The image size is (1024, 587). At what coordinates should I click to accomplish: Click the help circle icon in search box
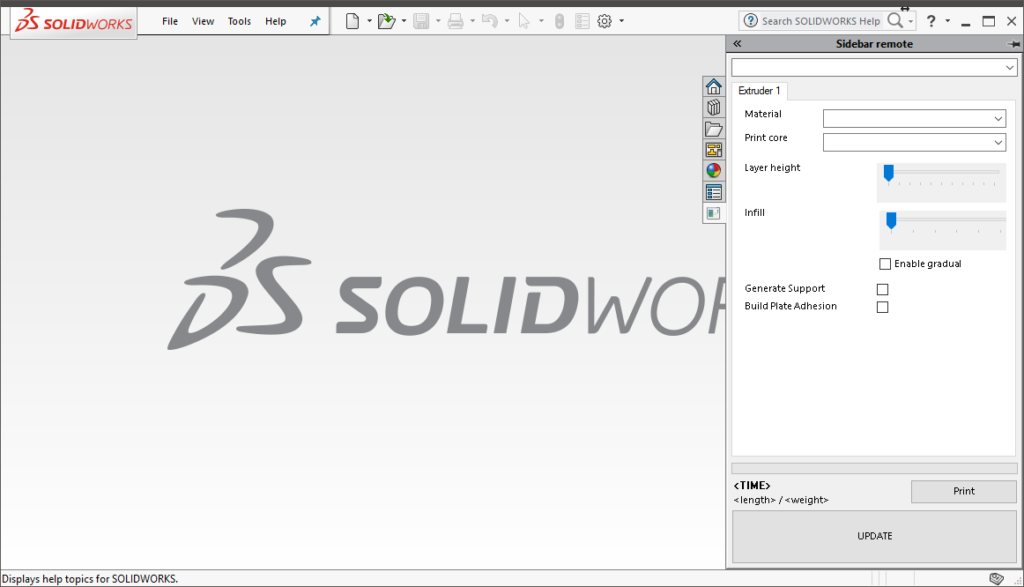(x=750, y=21)
